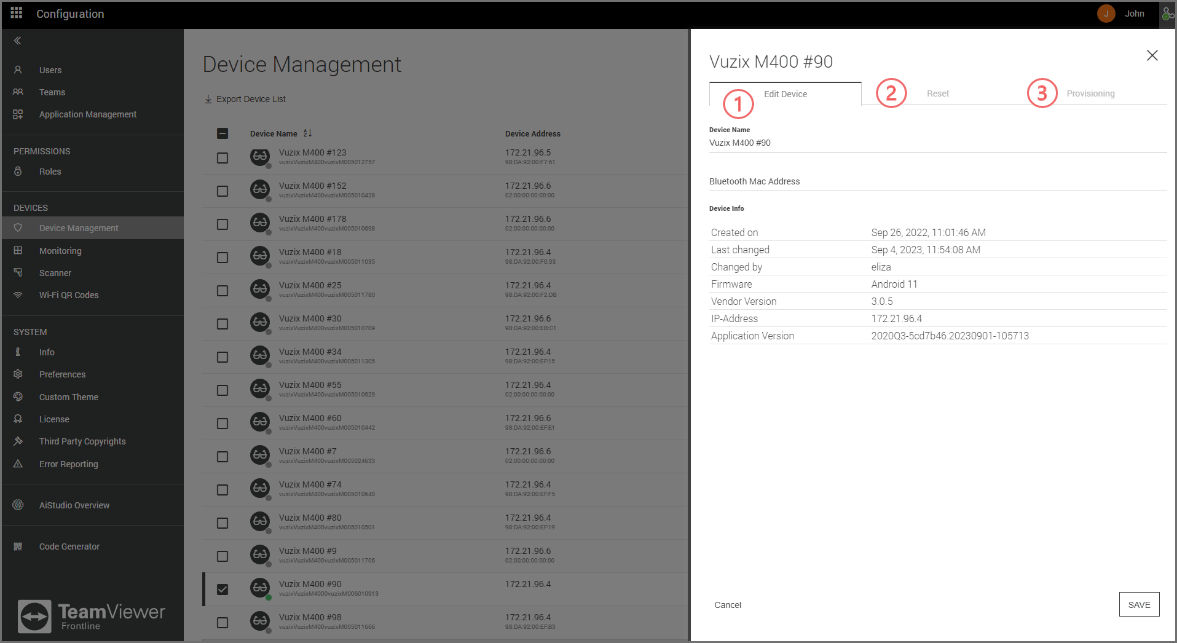Switch to the Edit Device tab
Screen dimensions: 1177x643
click(x=785, y=94)
